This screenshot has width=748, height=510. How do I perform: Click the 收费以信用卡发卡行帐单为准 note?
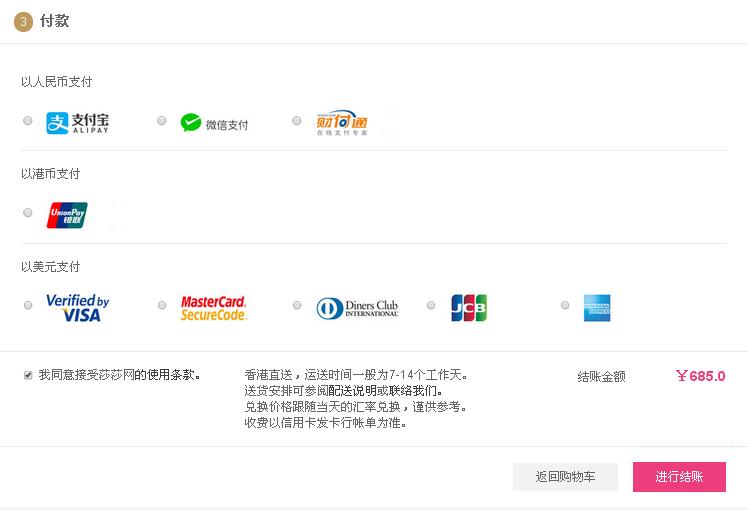pyautogui.click(x=325, y=423)
